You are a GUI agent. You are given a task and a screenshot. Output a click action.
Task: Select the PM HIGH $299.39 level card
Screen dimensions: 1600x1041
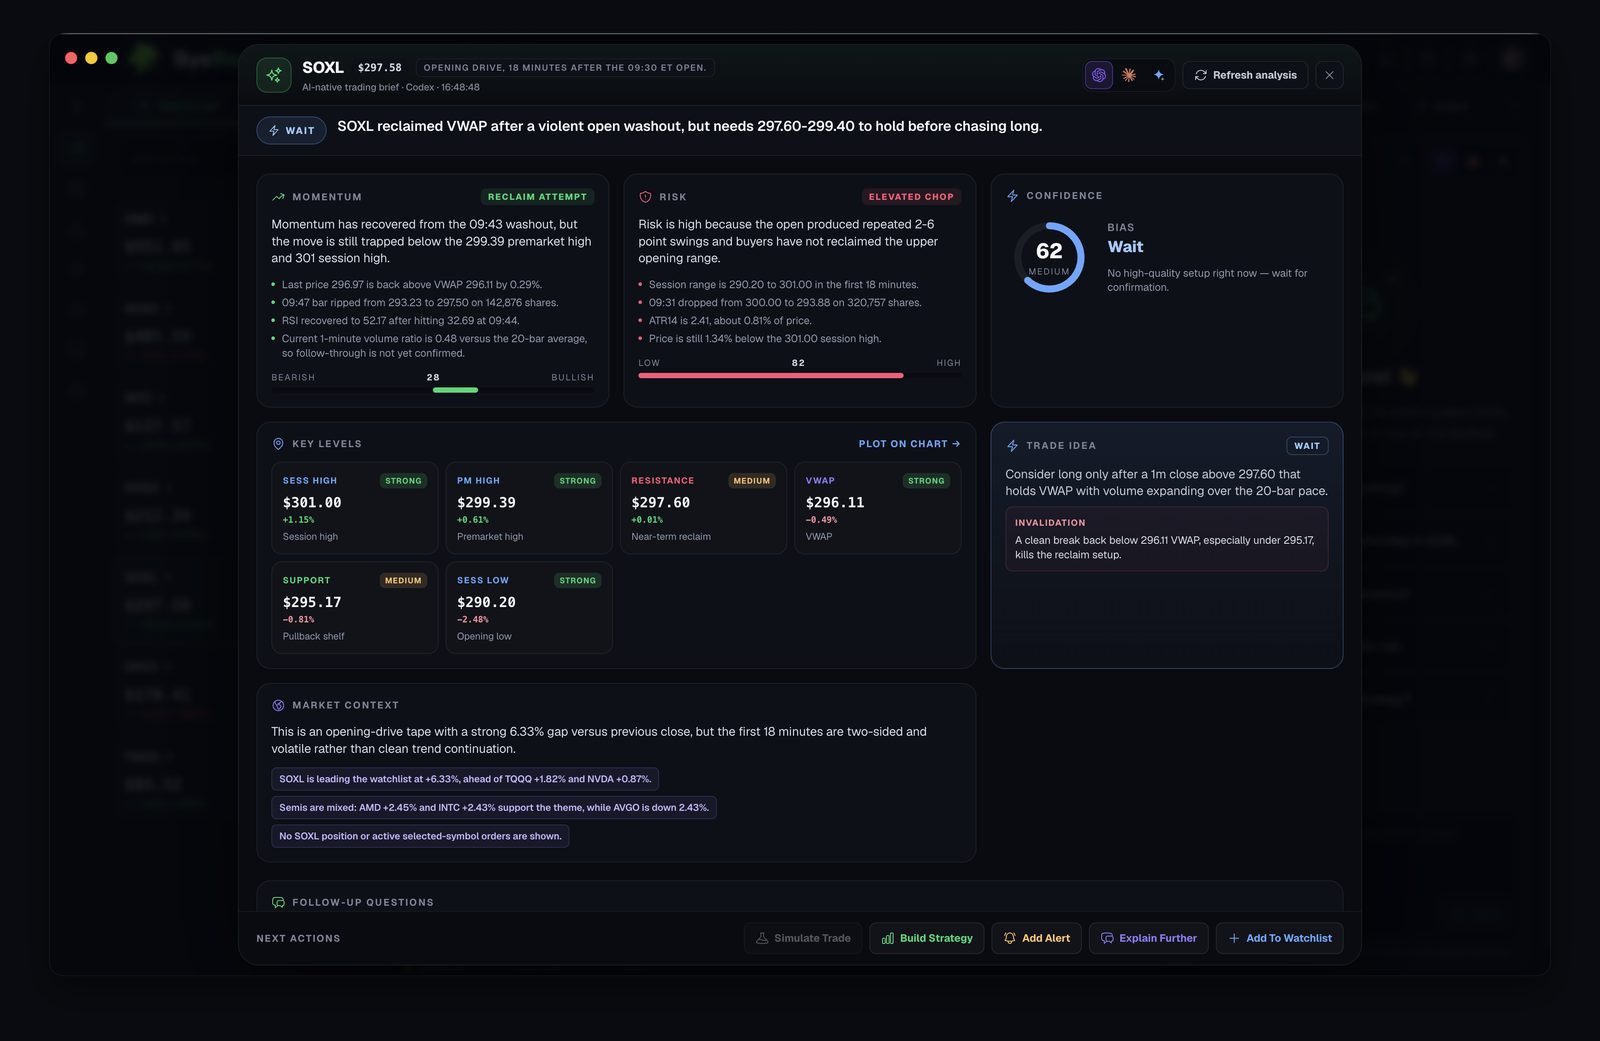529,508
